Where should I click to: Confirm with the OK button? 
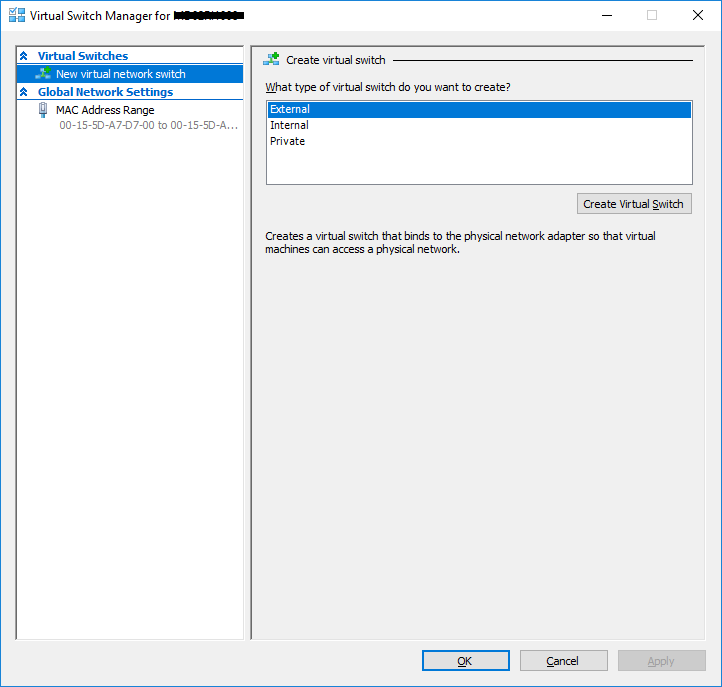coord(465,661)
